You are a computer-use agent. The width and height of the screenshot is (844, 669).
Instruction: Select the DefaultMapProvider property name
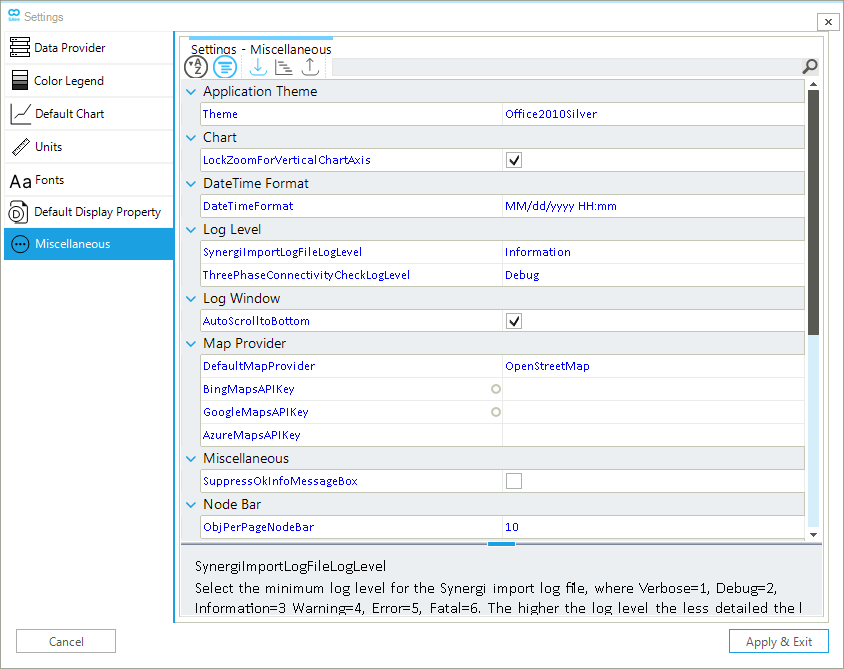(x=259, y=366)
